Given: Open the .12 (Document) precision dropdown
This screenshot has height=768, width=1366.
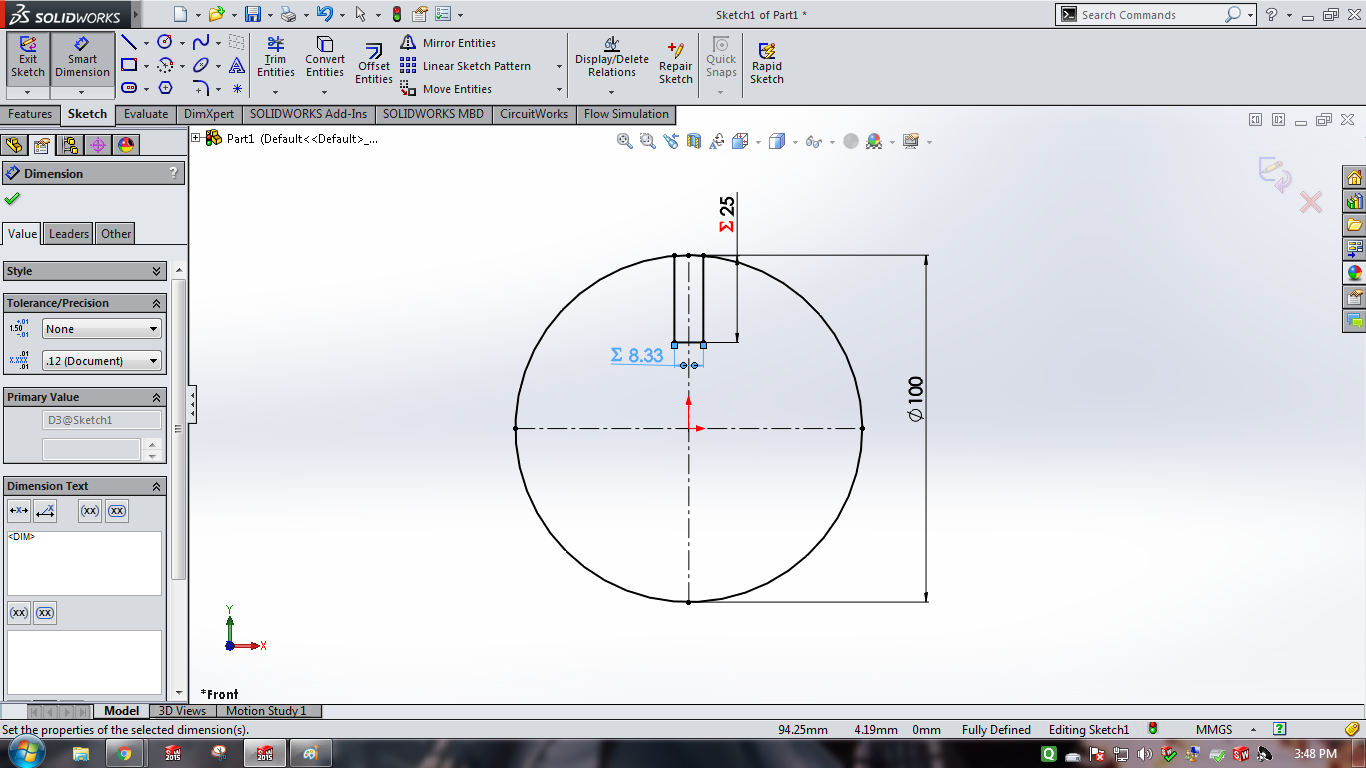Looking at the screenshot, I should click(101, 361).
